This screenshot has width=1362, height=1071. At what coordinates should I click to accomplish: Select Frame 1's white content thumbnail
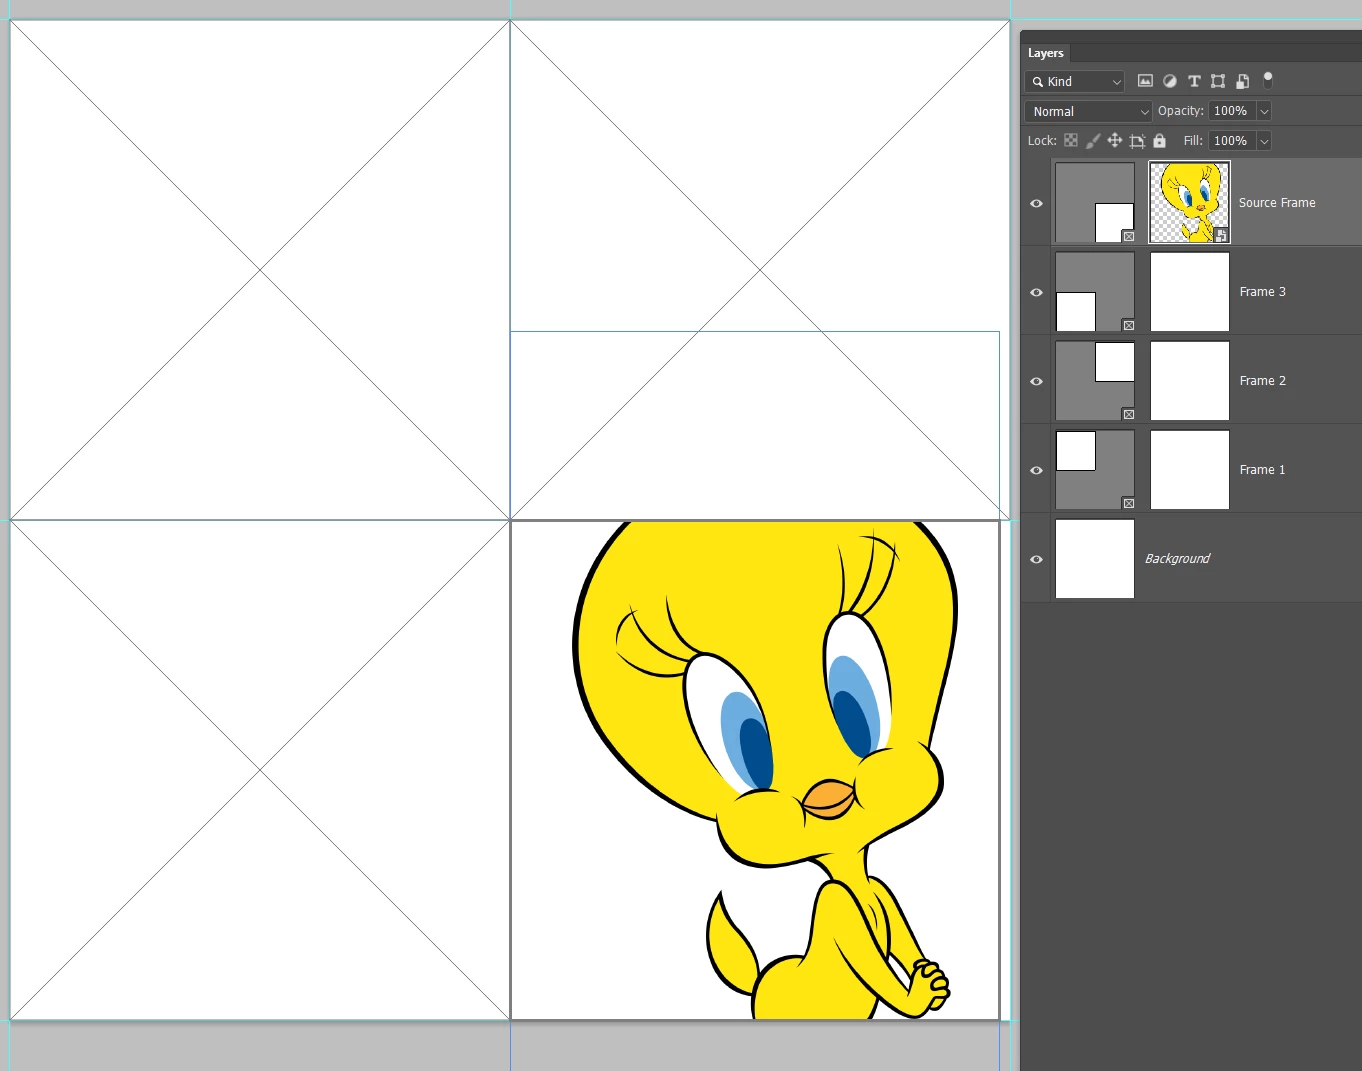click(x=1190, y=470)
